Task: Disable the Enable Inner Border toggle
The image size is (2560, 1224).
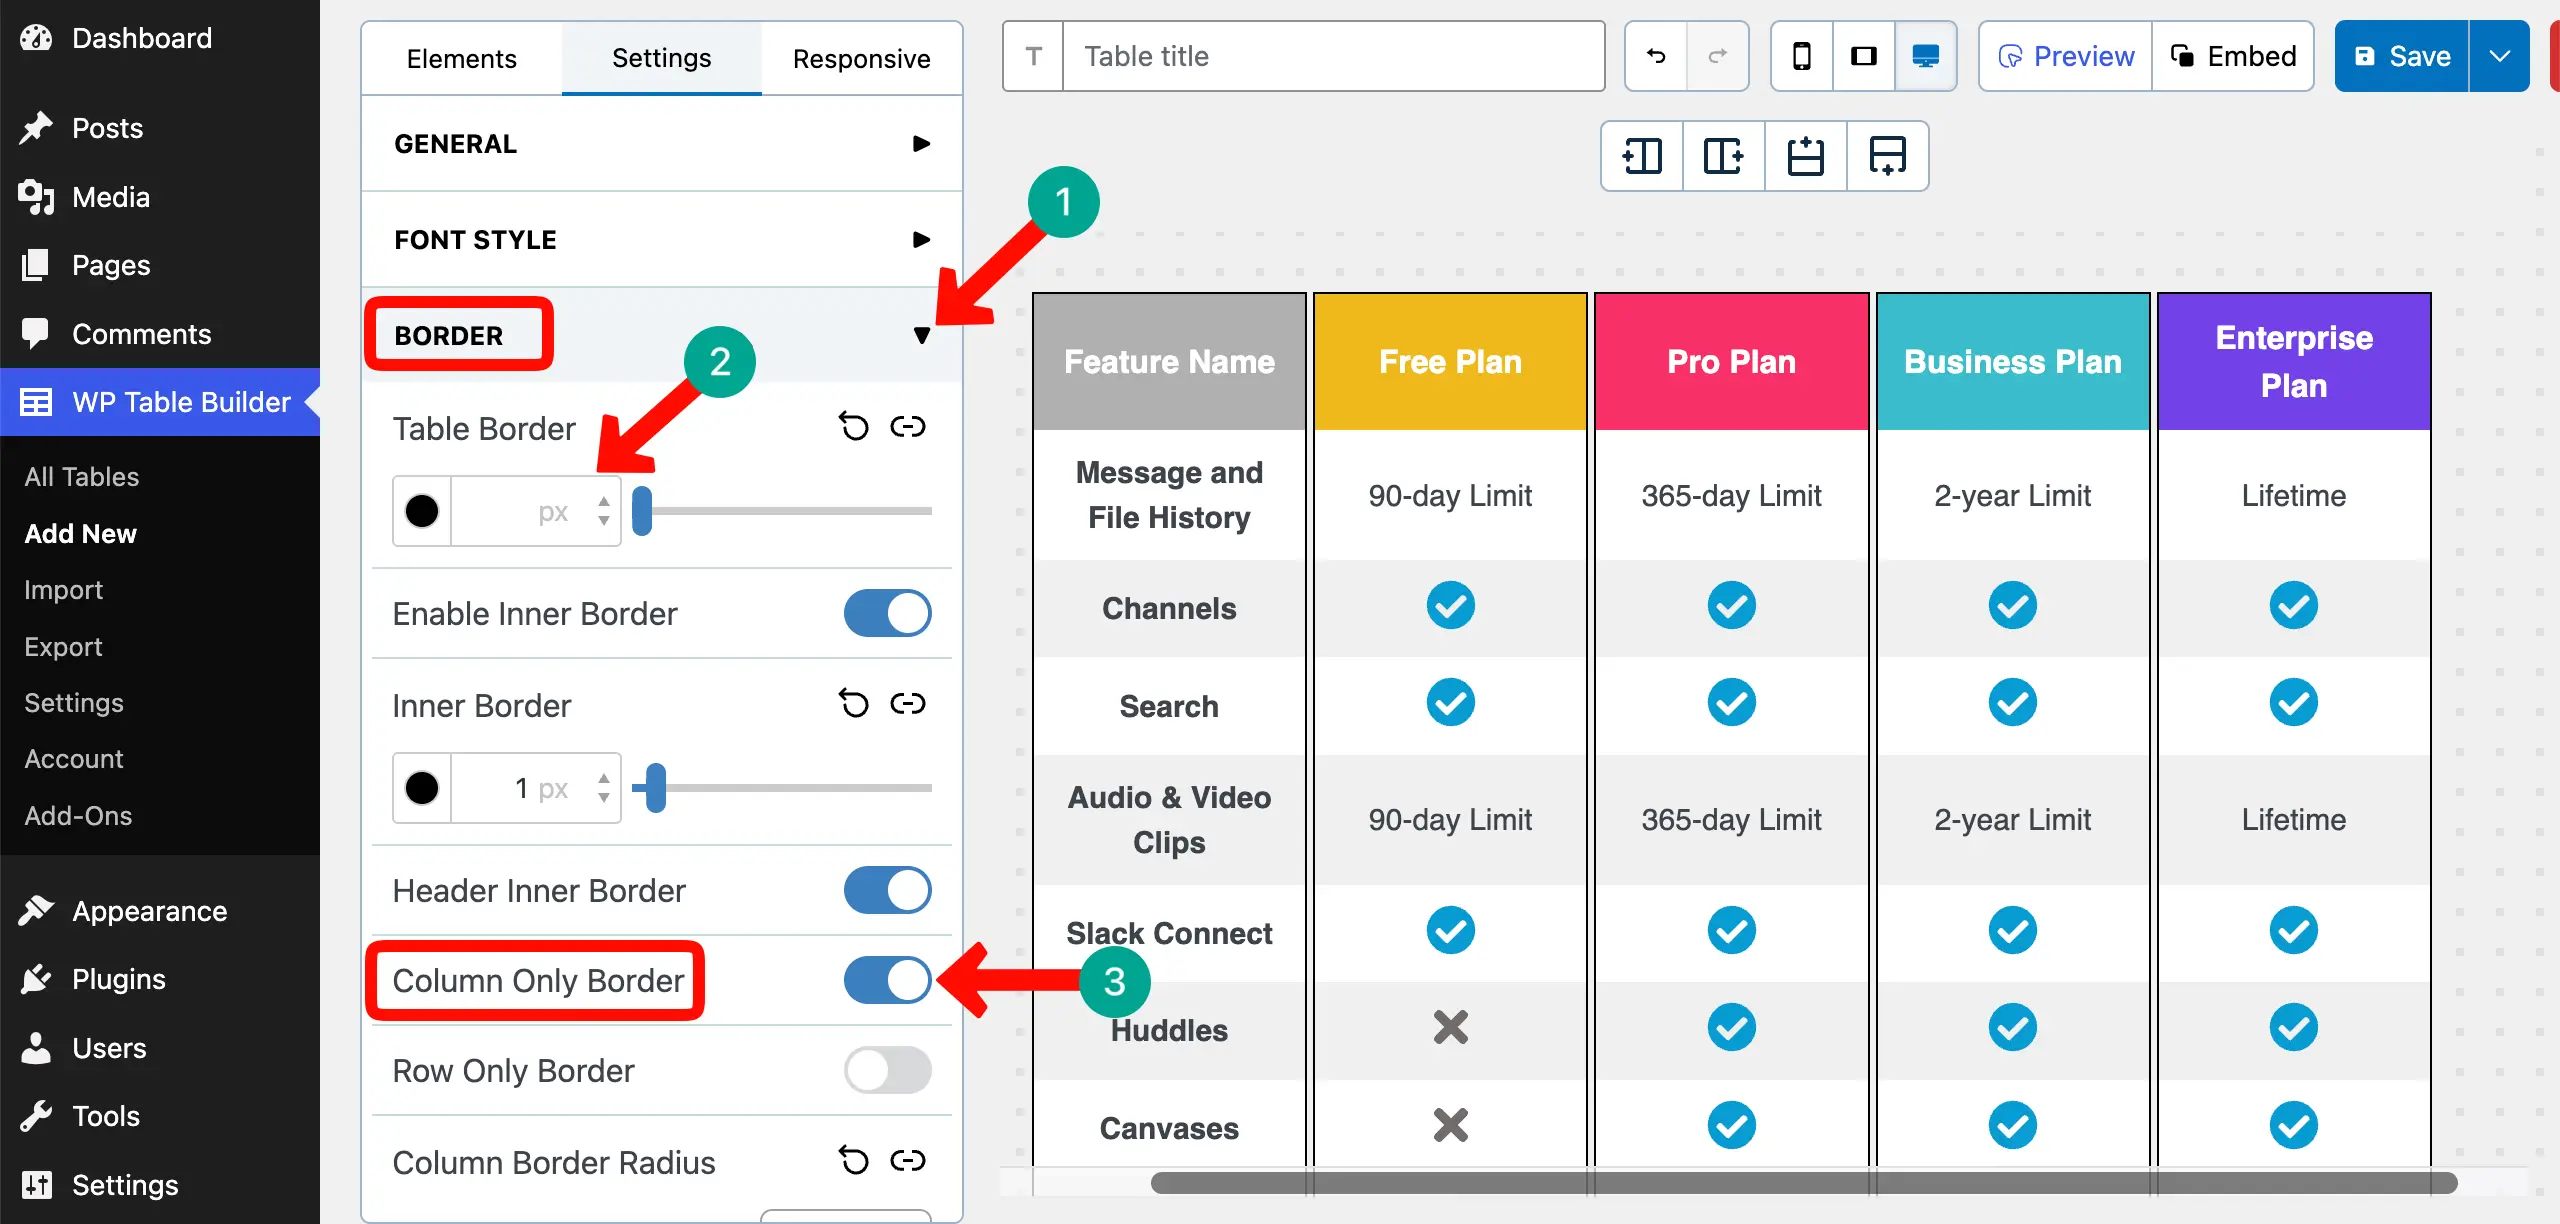Action: pyautogui.click(x=887, y=613)
